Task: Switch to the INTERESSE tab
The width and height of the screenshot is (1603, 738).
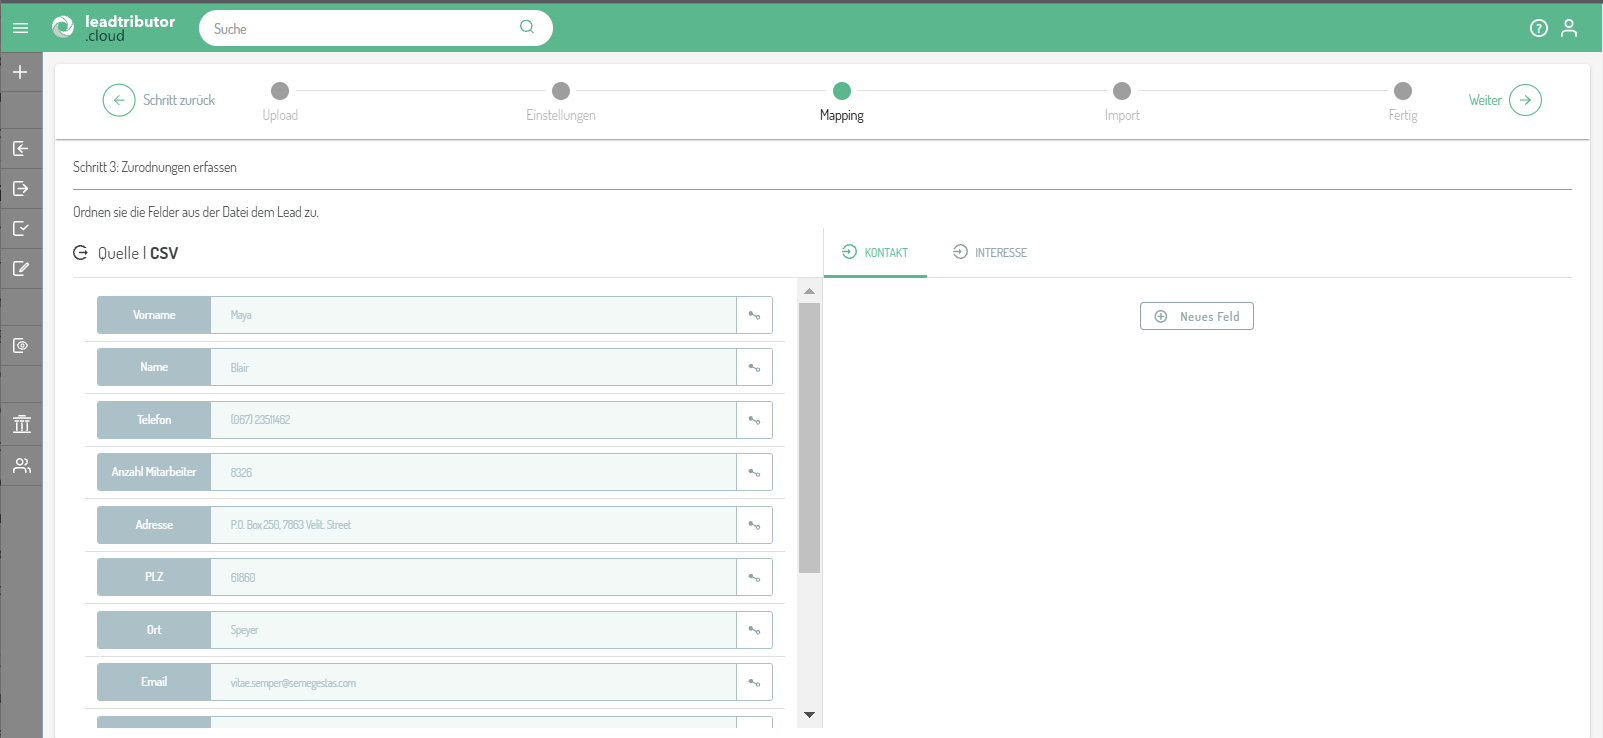Action: tap(990, 252)
